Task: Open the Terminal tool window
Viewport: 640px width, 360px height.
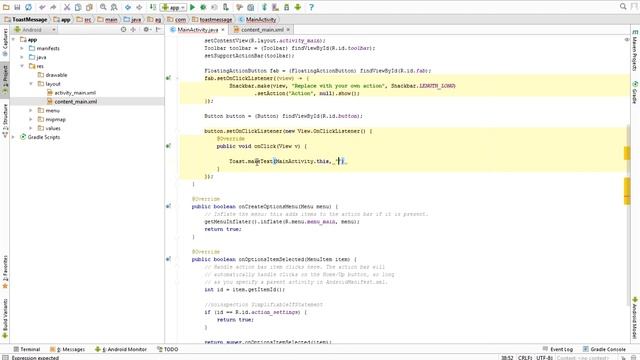Action: [x=27, y=349]
